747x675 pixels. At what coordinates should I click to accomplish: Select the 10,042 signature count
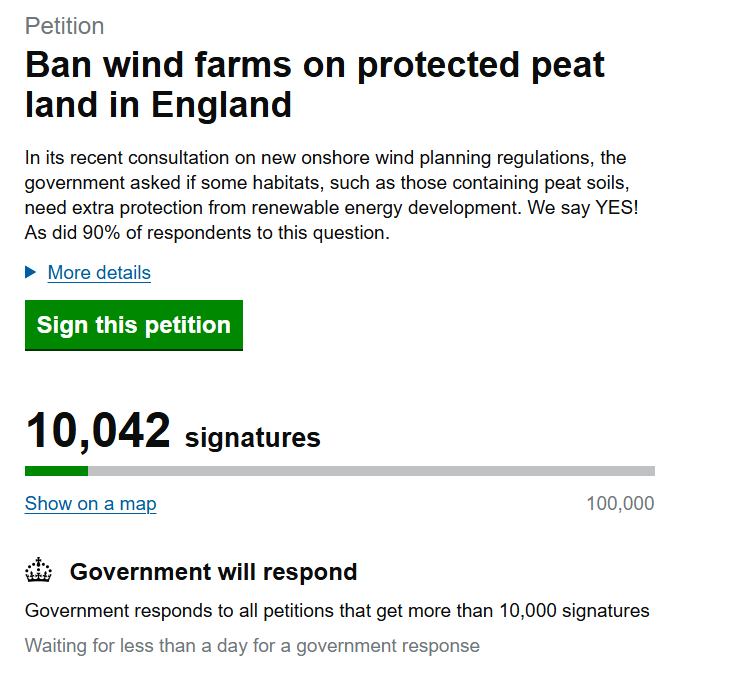[98, 432]
